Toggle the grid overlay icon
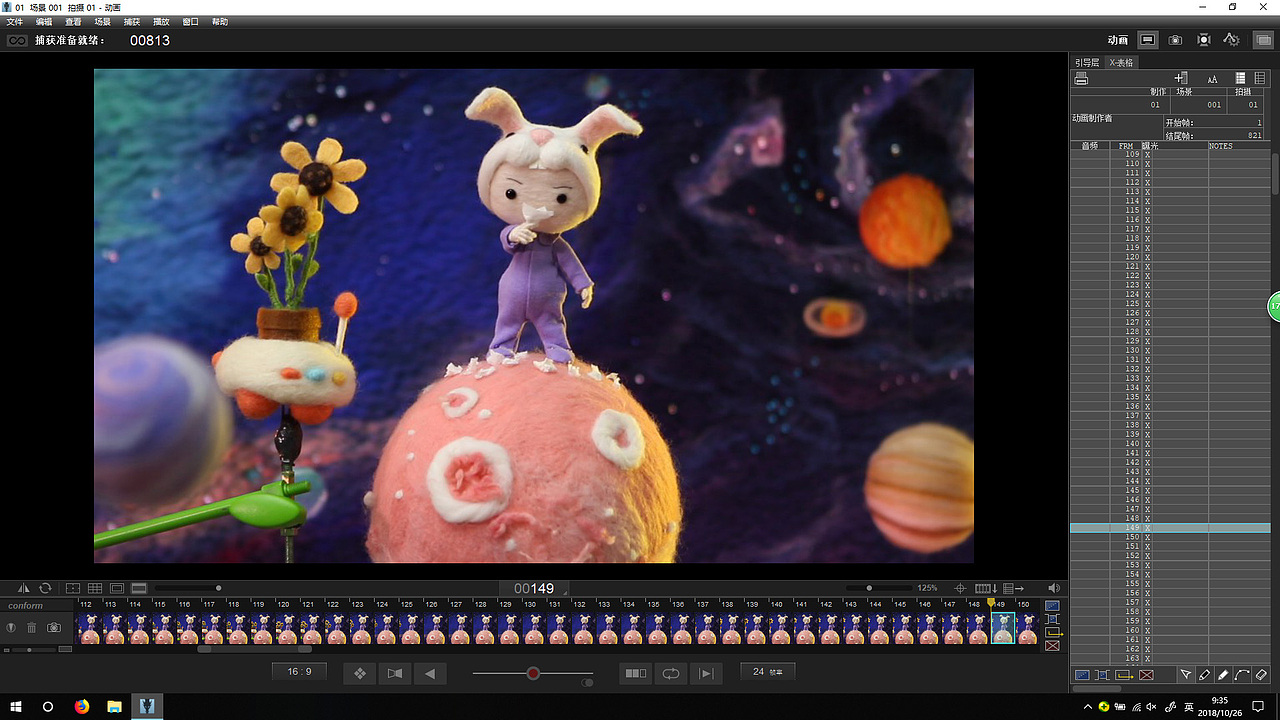The height and width of the screenshot is (720, 1280). coord(95,588)
